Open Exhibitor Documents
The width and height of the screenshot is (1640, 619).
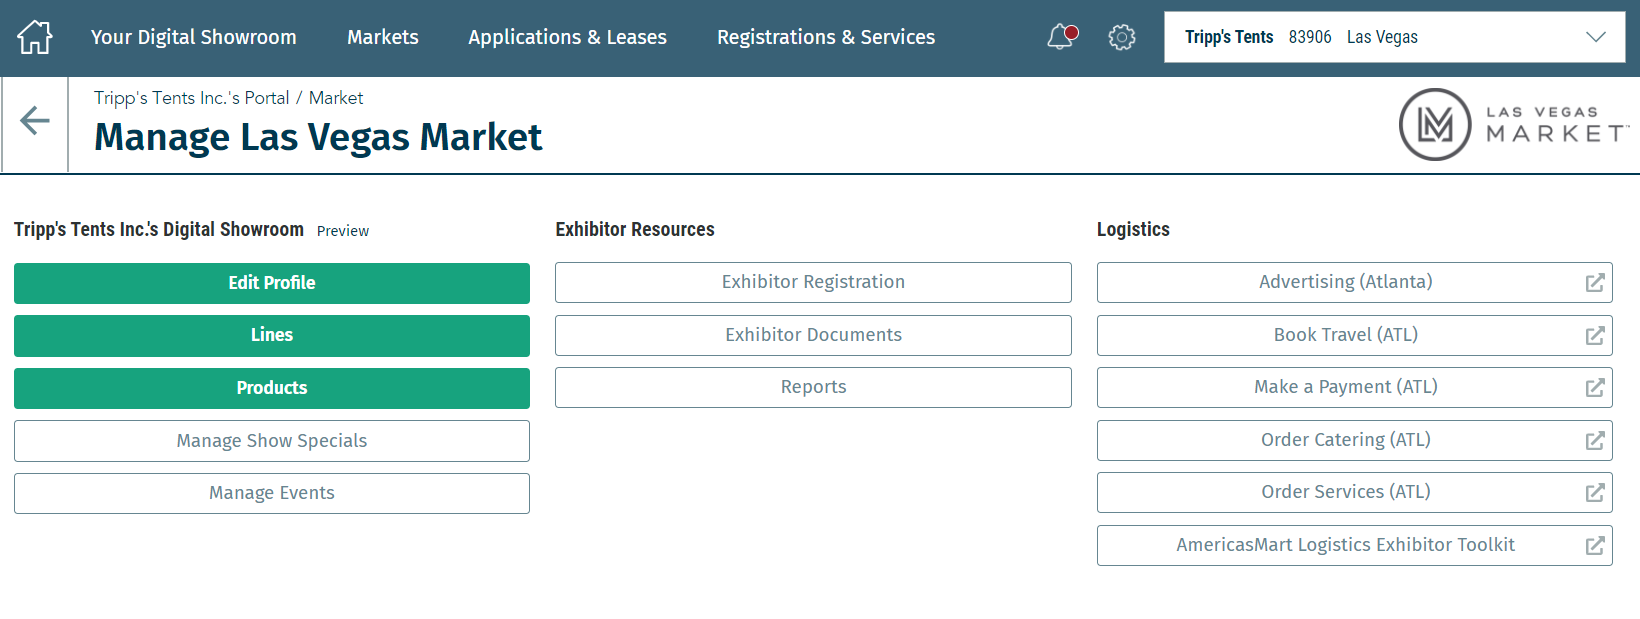[x=813, y=335]
